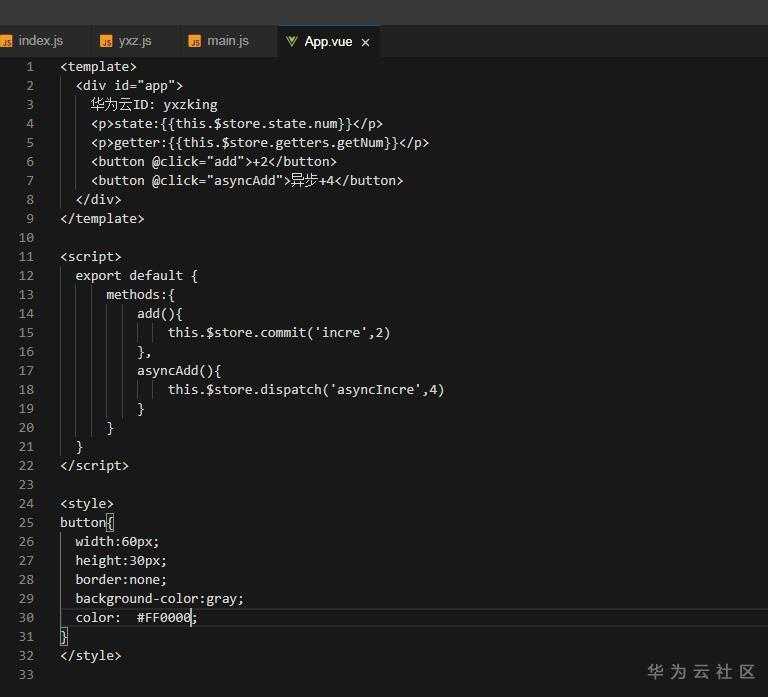
Task: Click the @click="asyncAdd" button line
Action: [247, 181]
